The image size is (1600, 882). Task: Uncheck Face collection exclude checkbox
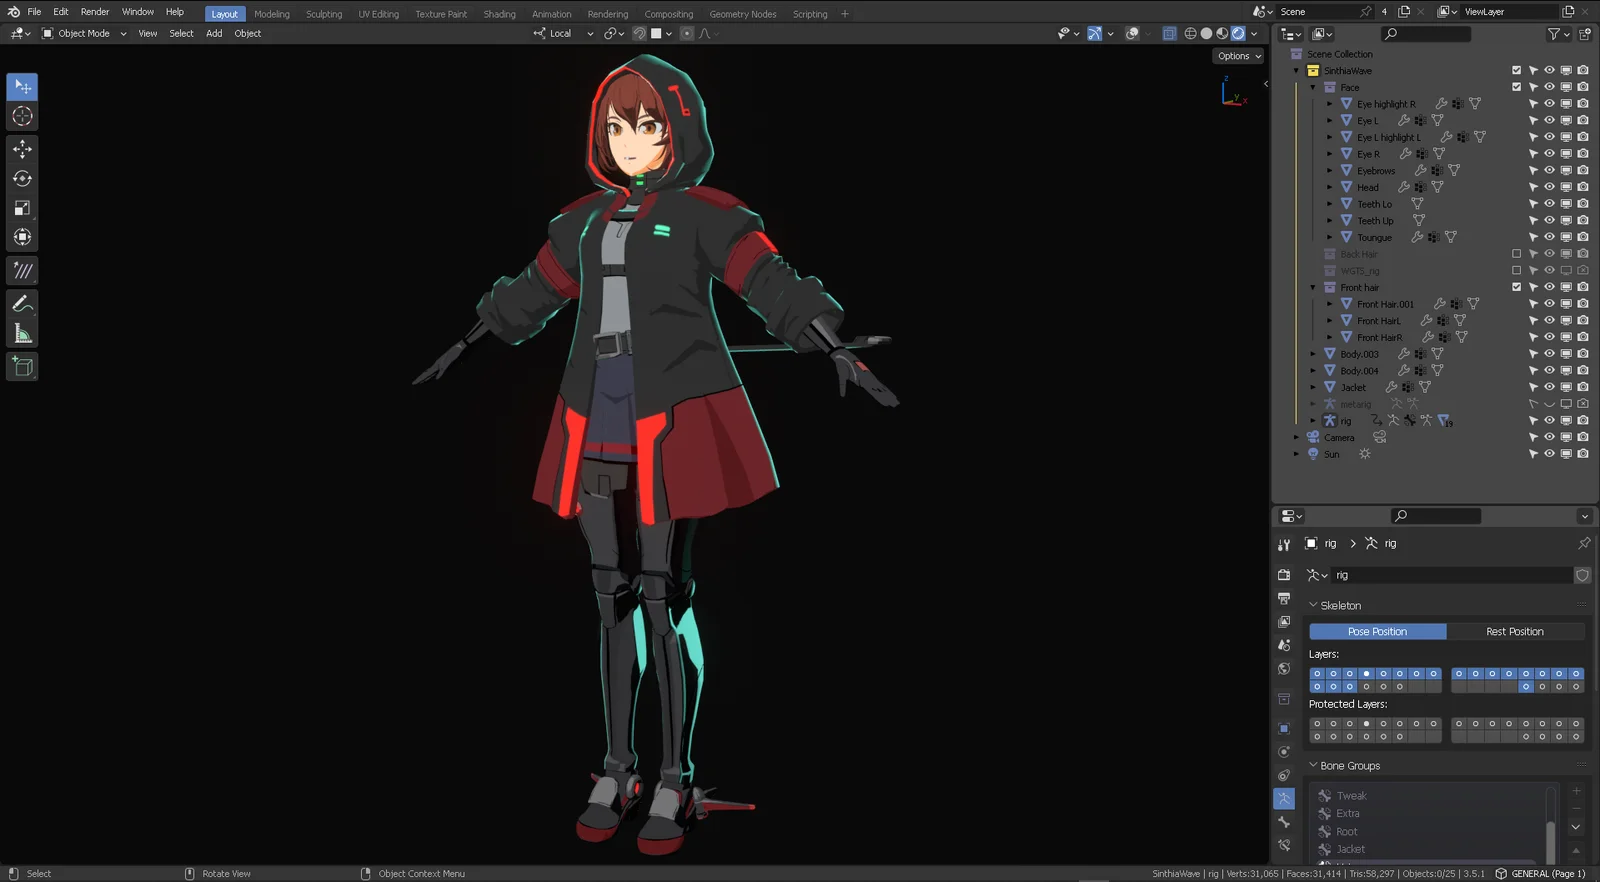[1516, 87]
